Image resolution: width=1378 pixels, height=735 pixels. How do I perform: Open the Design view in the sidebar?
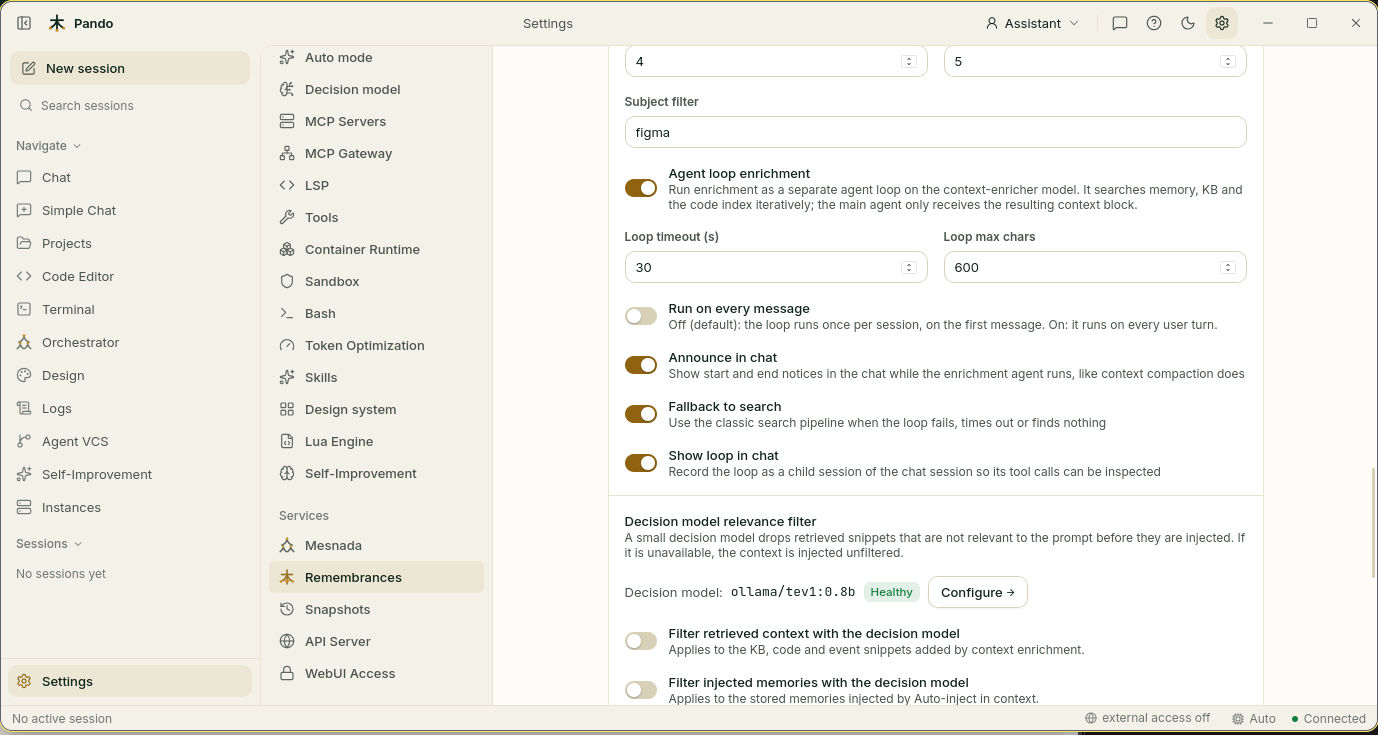130,375
